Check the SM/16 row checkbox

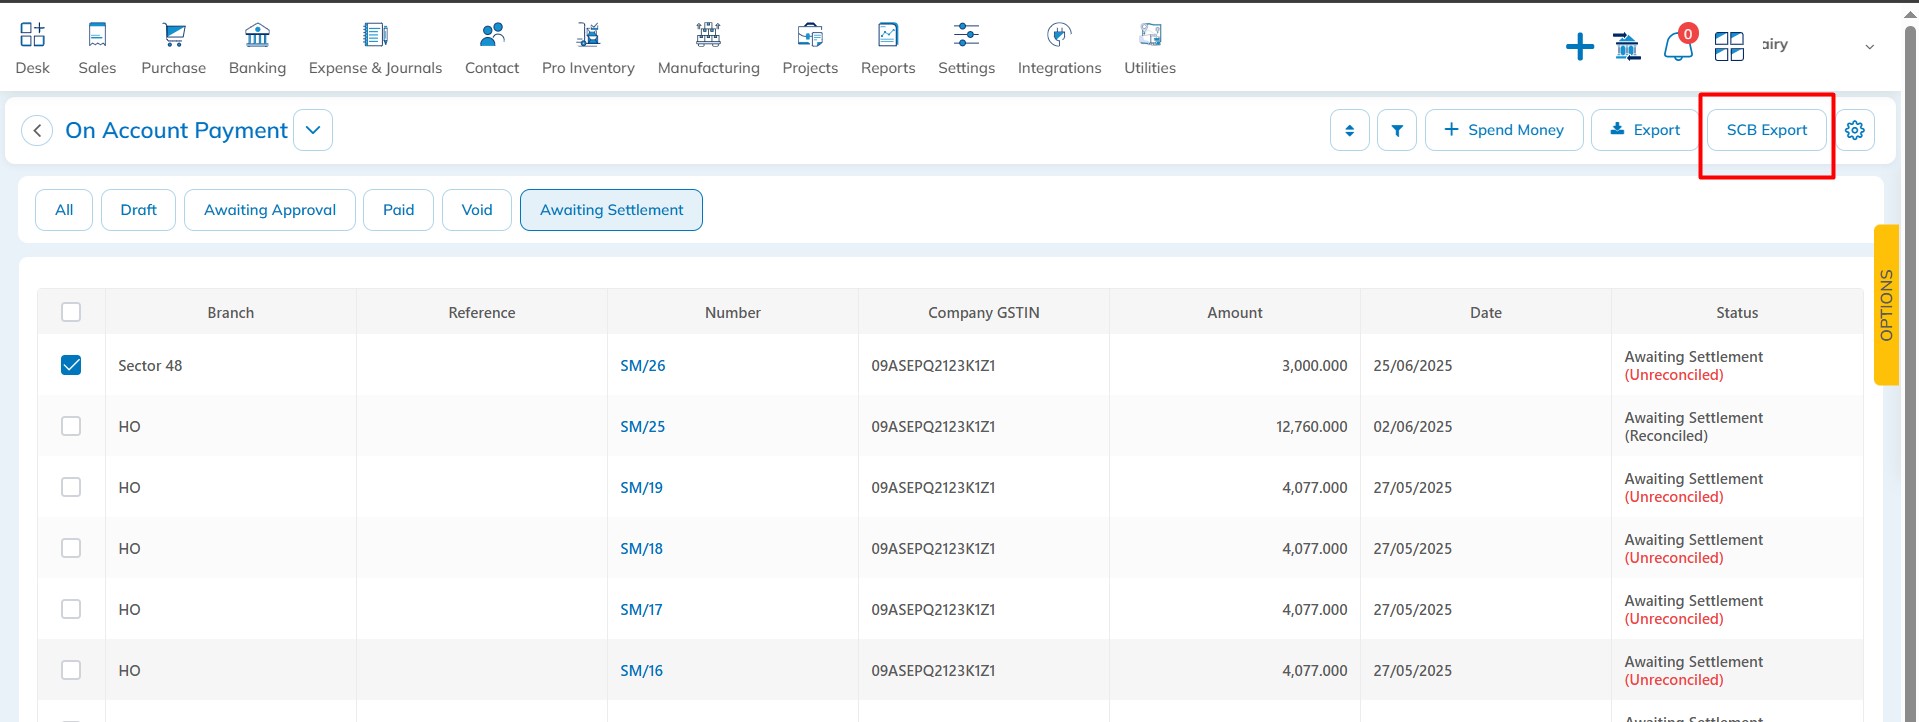click(x=71, y=670)
